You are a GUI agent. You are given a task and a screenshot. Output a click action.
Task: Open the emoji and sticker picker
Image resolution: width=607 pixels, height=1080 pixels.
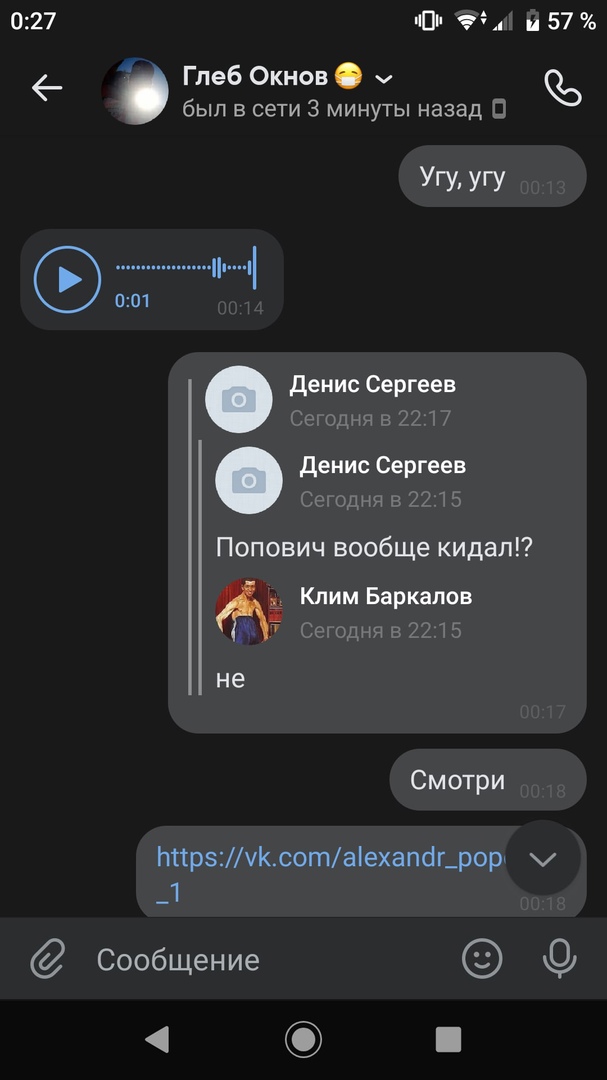coord(482,958)
